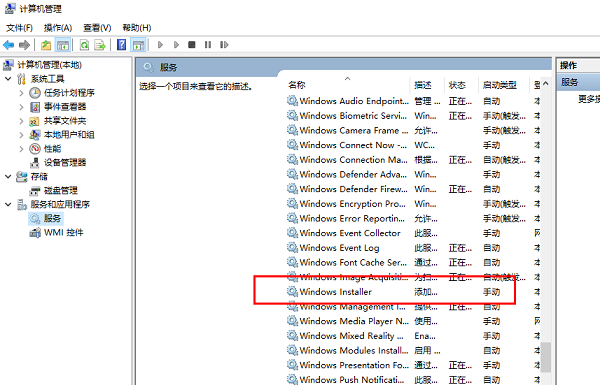Collapse the 系统工具 tree node

[8, 79]
